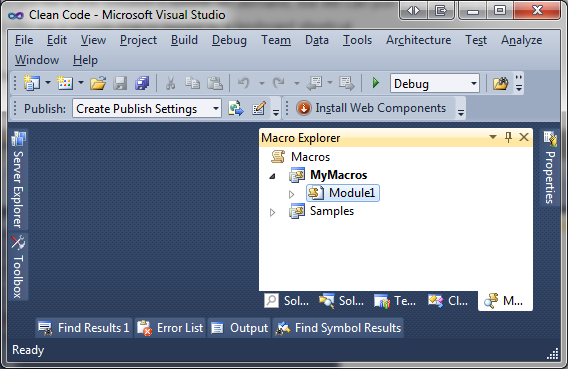This screenshot has width=568, height=369.
Task: Open the Redo history dropdown arrow
Action: tap(297, 83)
